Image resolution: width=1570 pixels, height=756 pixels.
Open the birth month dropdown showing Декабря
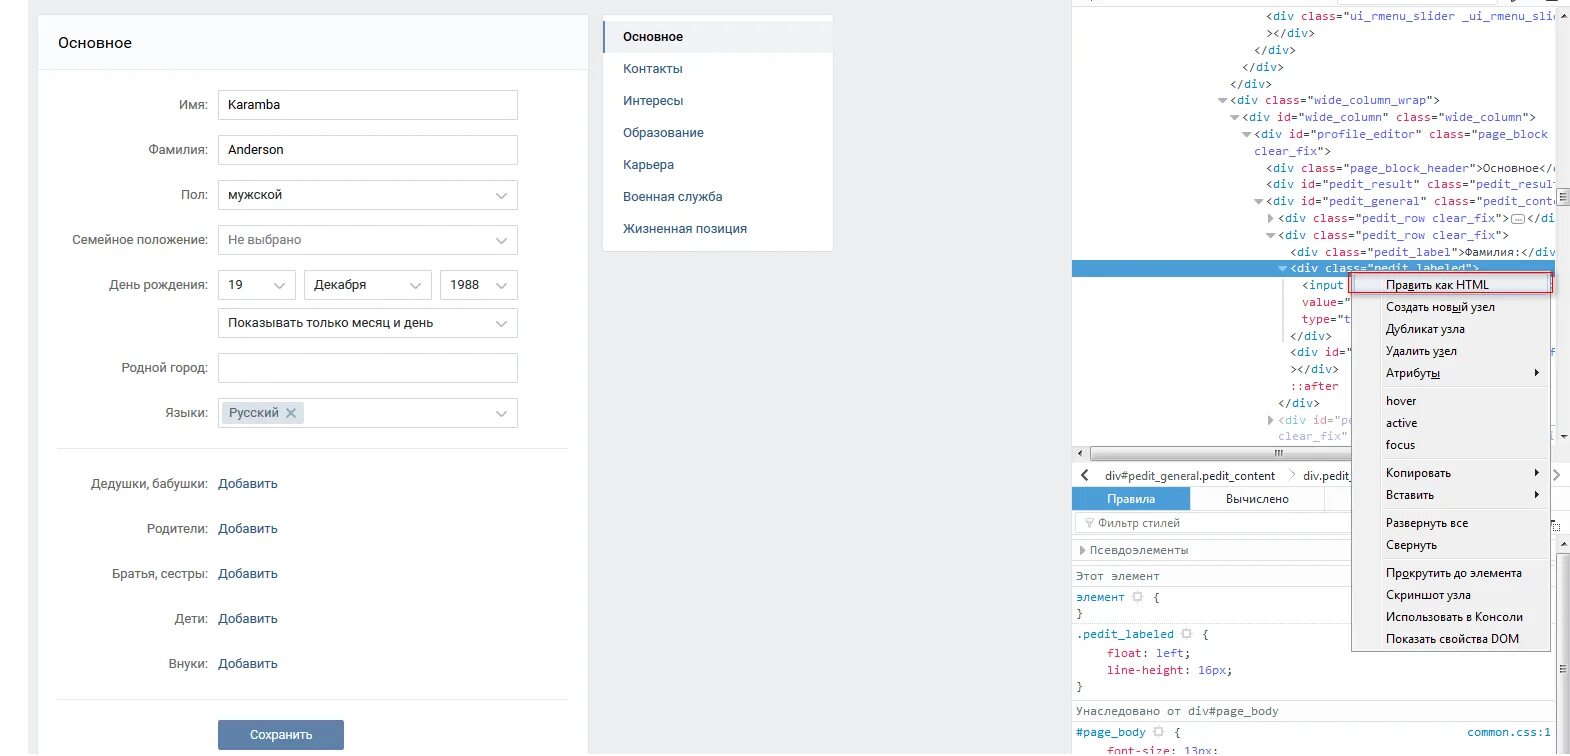click(368, 285)
